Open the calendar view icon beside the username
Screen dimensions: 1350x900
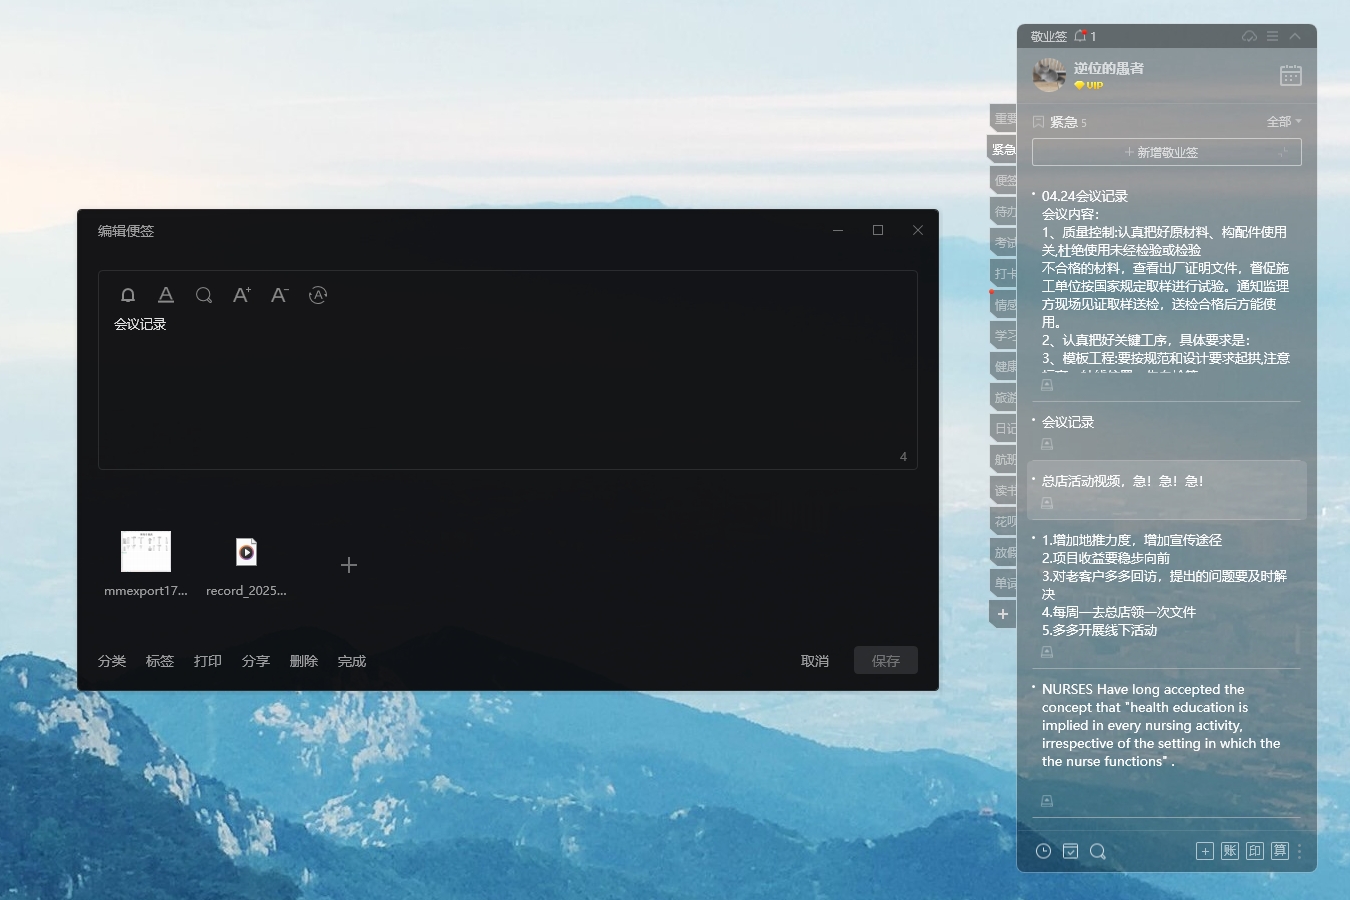coord(1290,76)
